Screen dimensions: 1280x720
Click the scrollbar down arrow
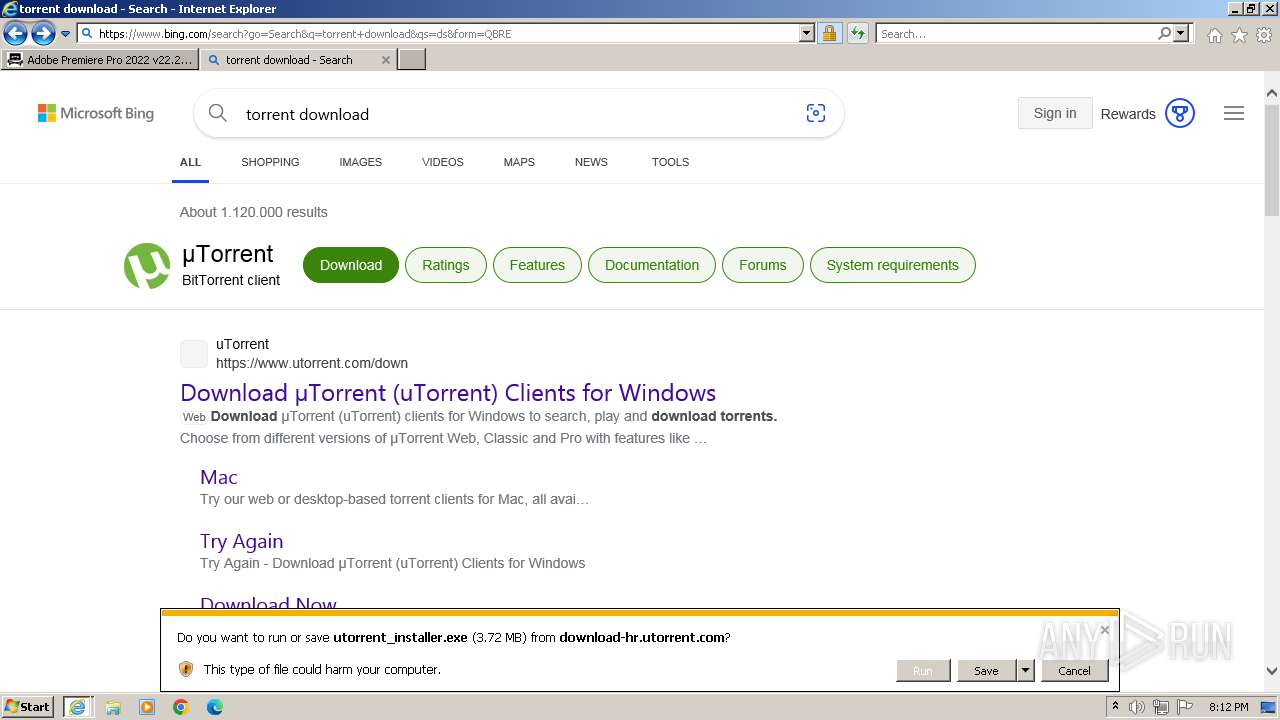(x=1272, y=671)
